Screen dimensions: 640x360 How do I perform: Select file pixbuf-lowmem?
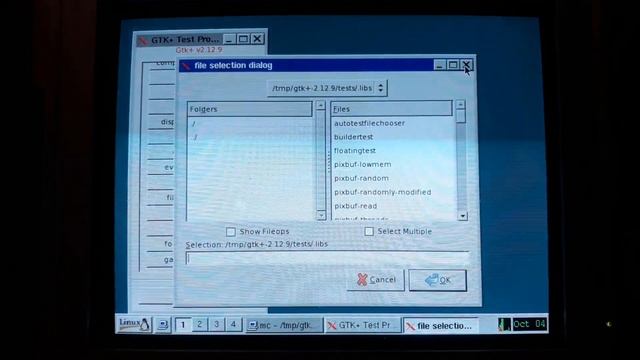pos(362,164)
